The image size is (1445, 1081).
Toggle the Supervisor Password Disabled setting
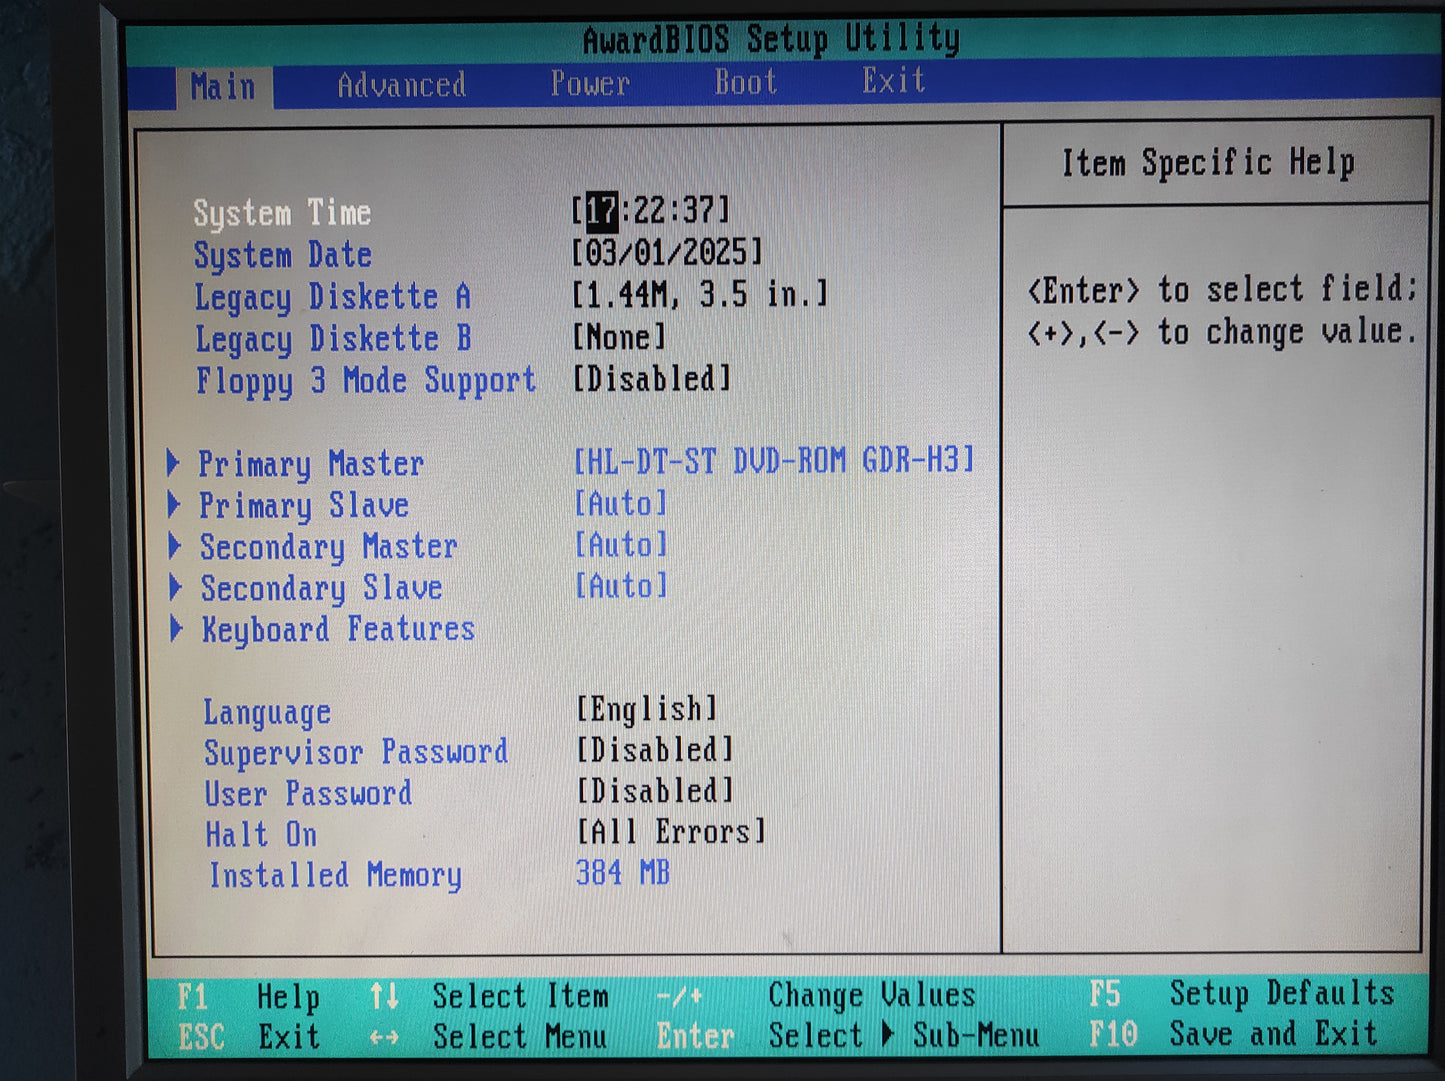pos(655,750)
